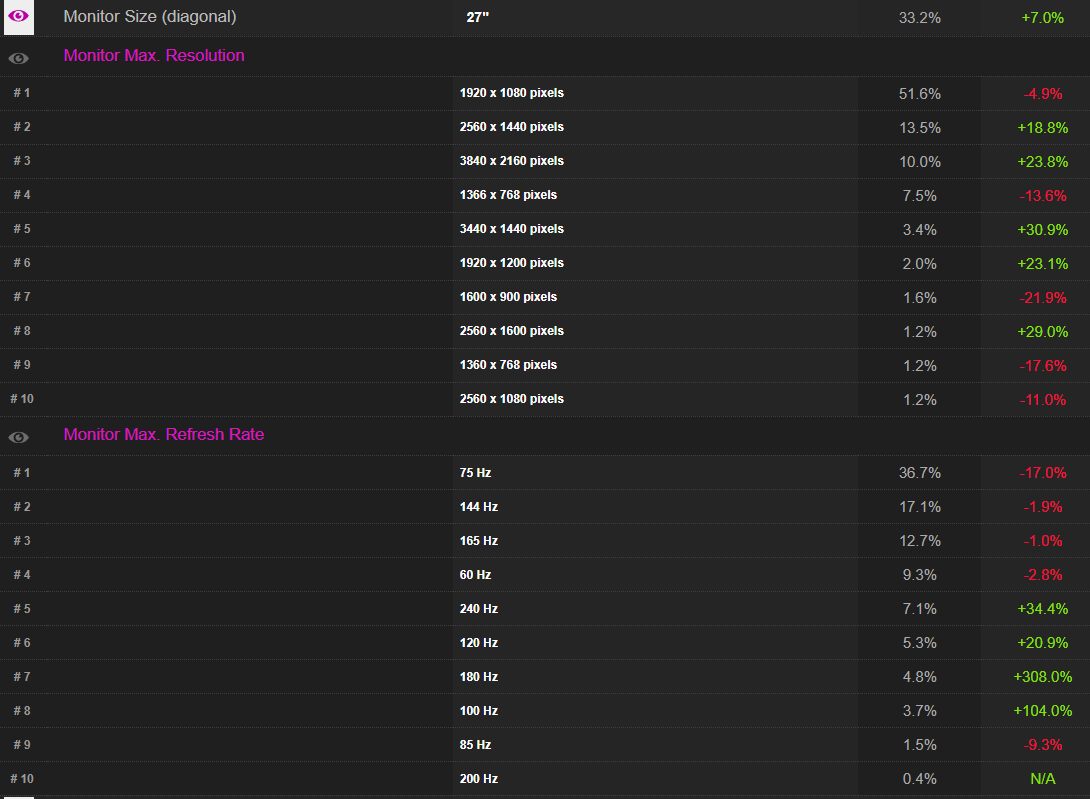Viewport: 1090px width, 799px height.
Task: Click the 27" monitor size value
Action: (x=478, y=17)
